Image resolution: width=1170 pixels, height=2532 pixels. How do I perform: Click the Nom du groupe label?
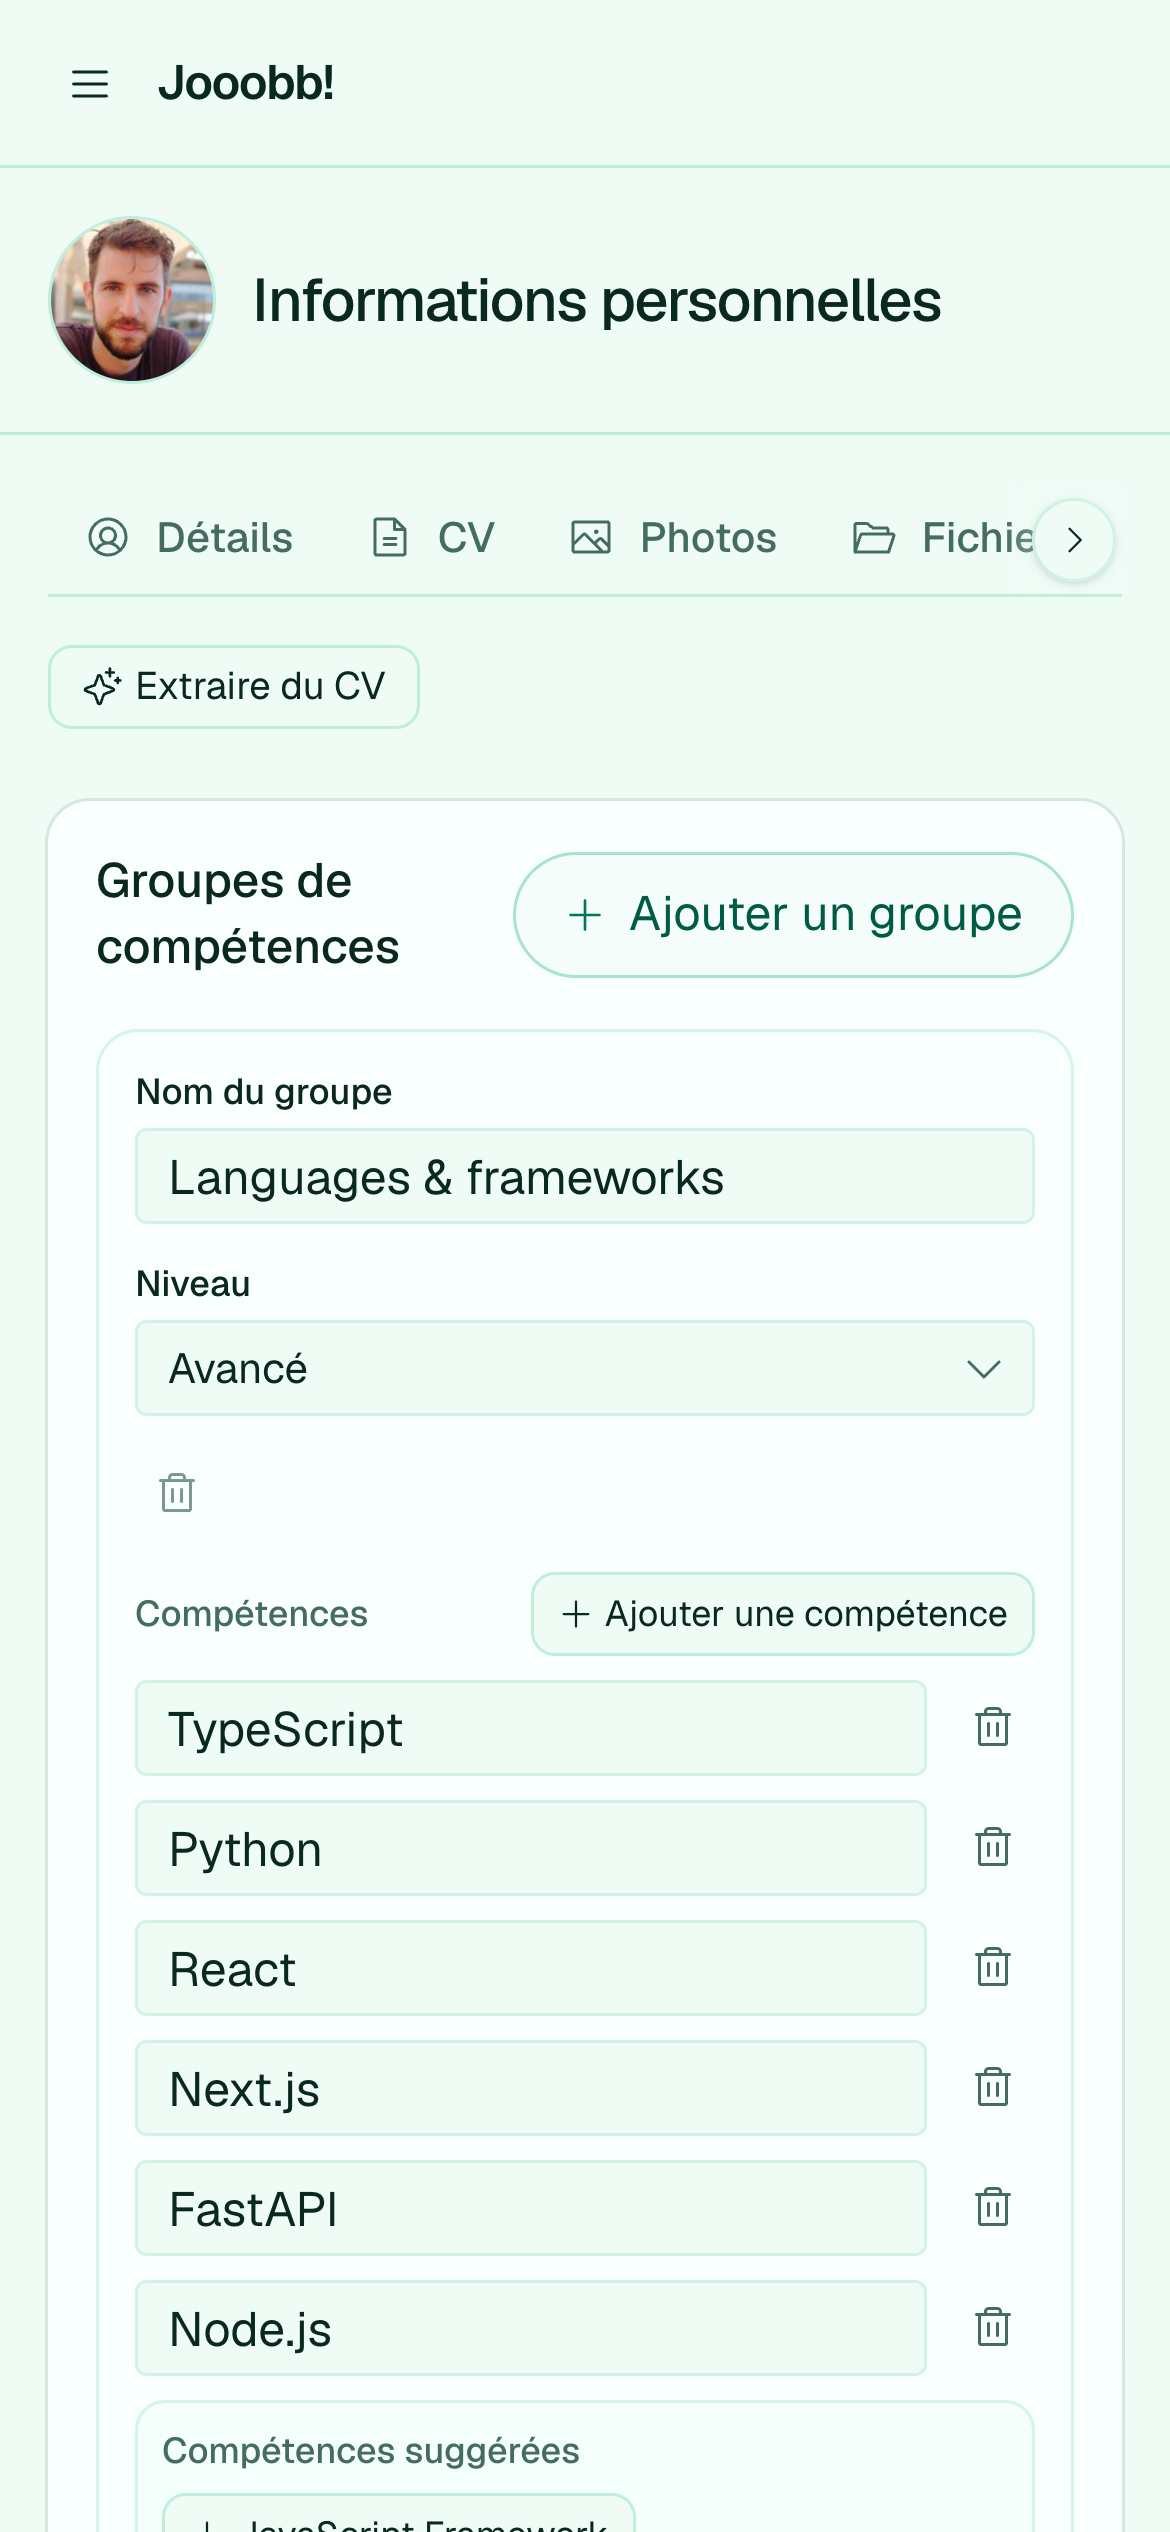coord(264,1092)
